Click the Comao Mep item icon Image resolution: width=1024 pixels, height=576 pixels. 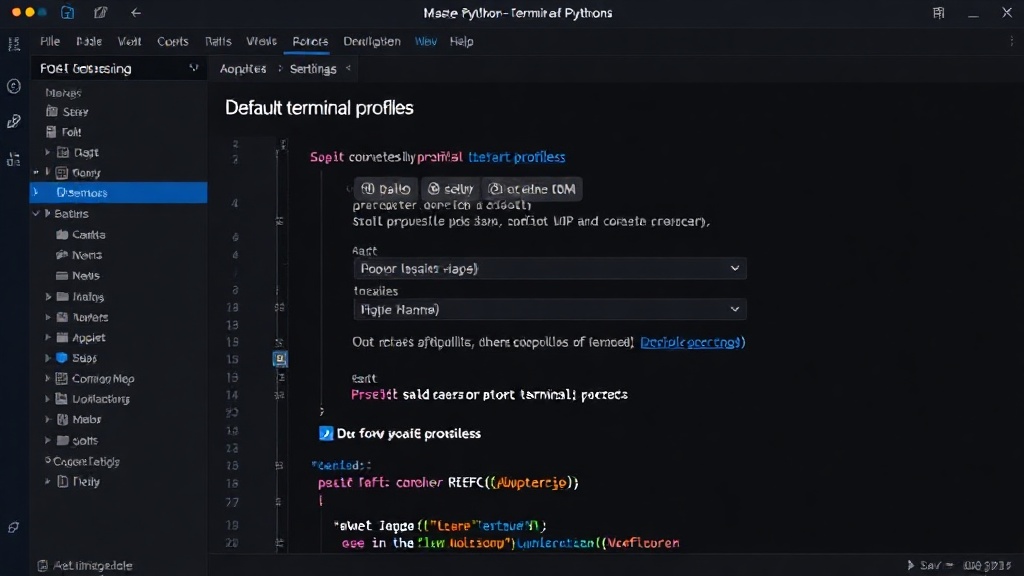62,379
